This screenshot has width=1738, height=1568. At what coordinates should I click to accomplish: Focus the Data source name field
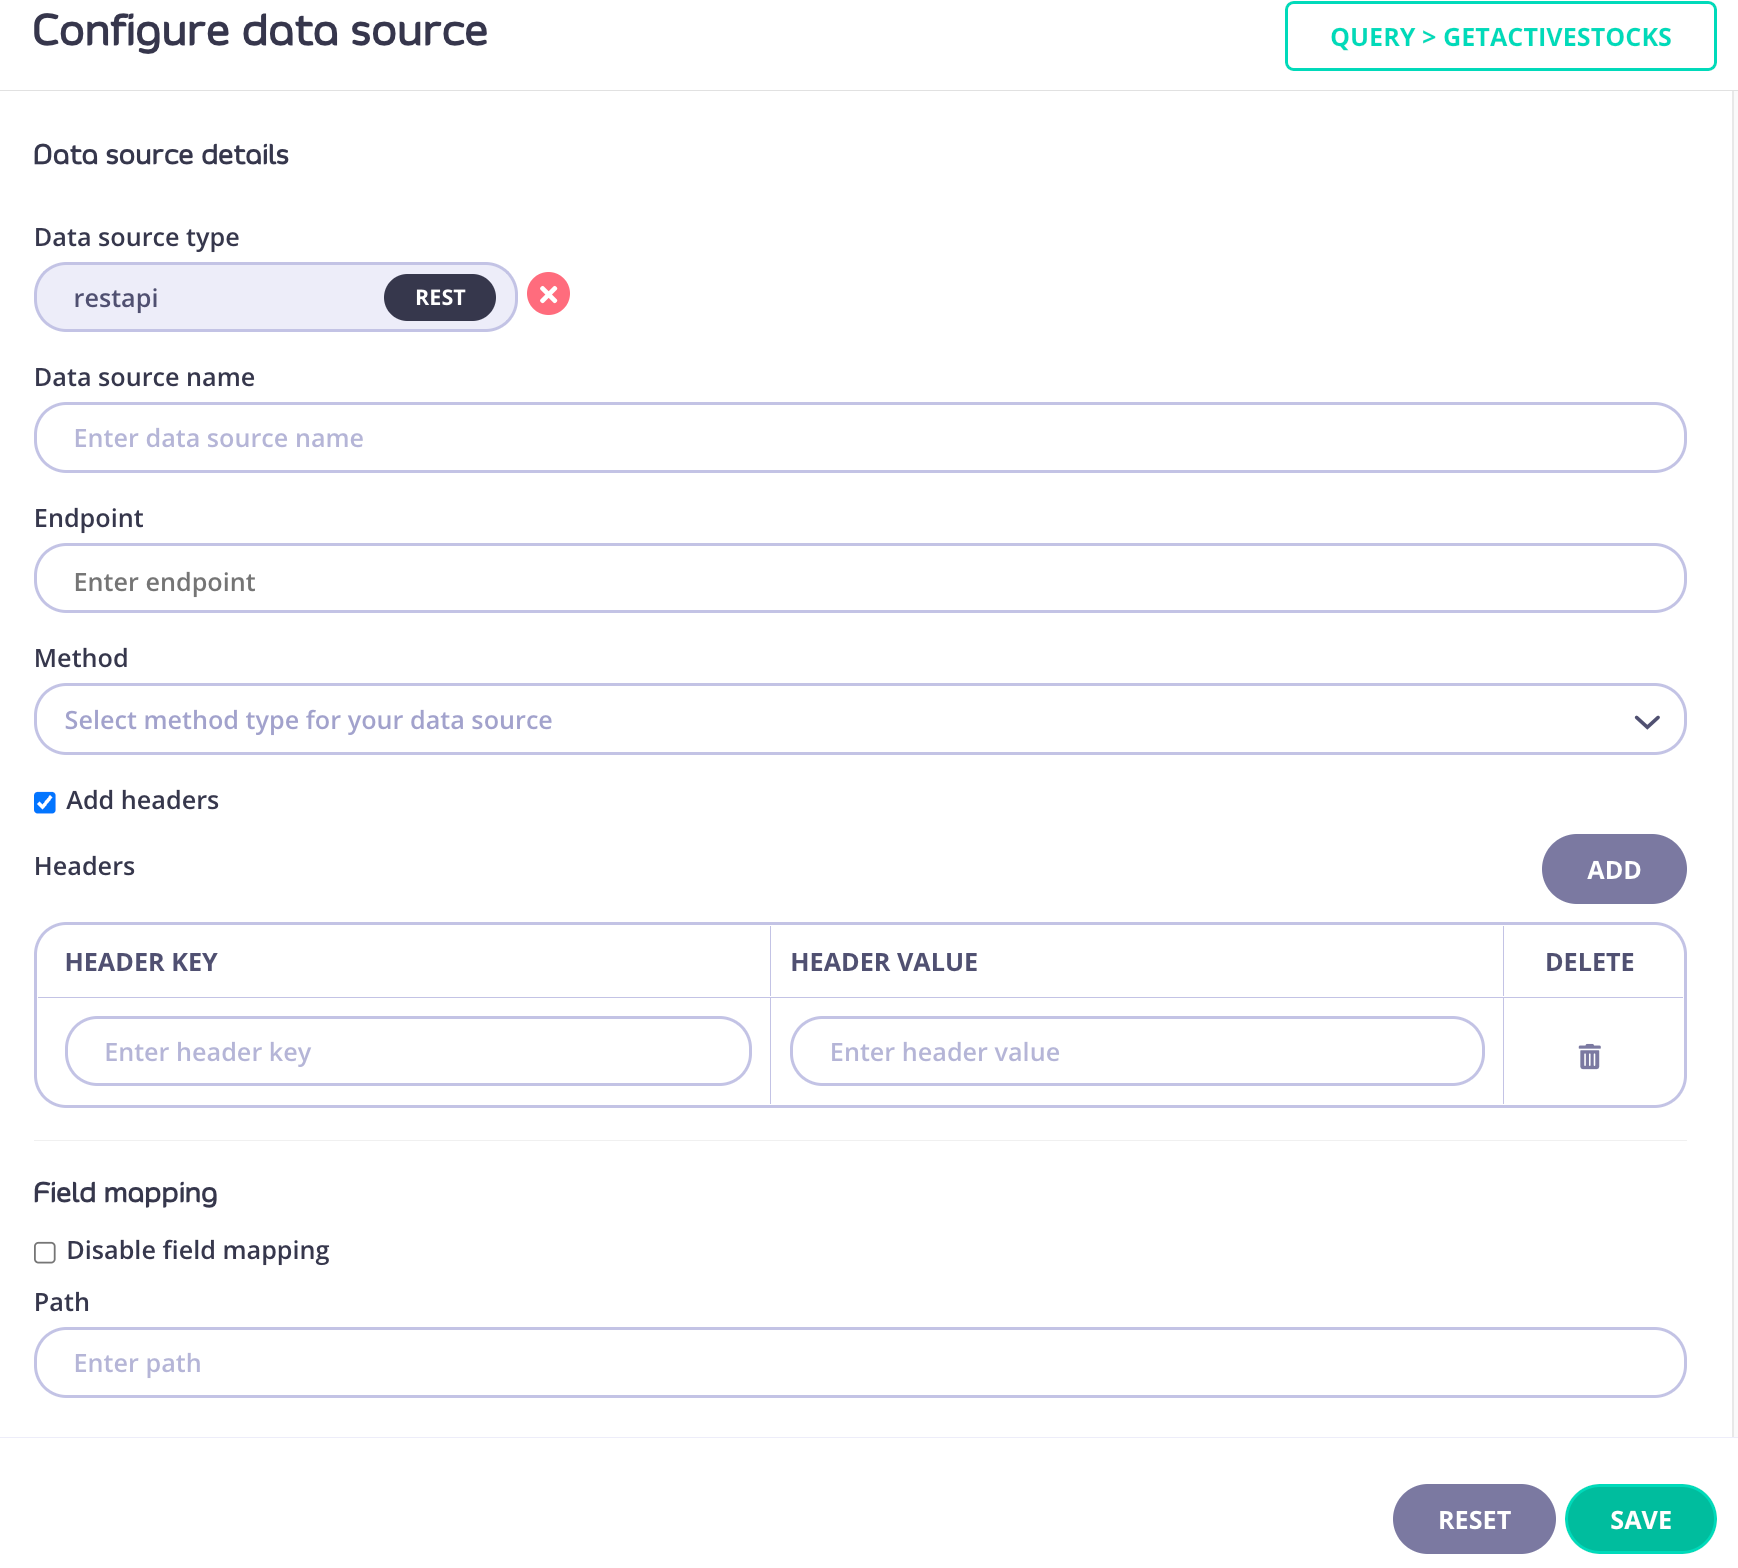coord(858,438)
